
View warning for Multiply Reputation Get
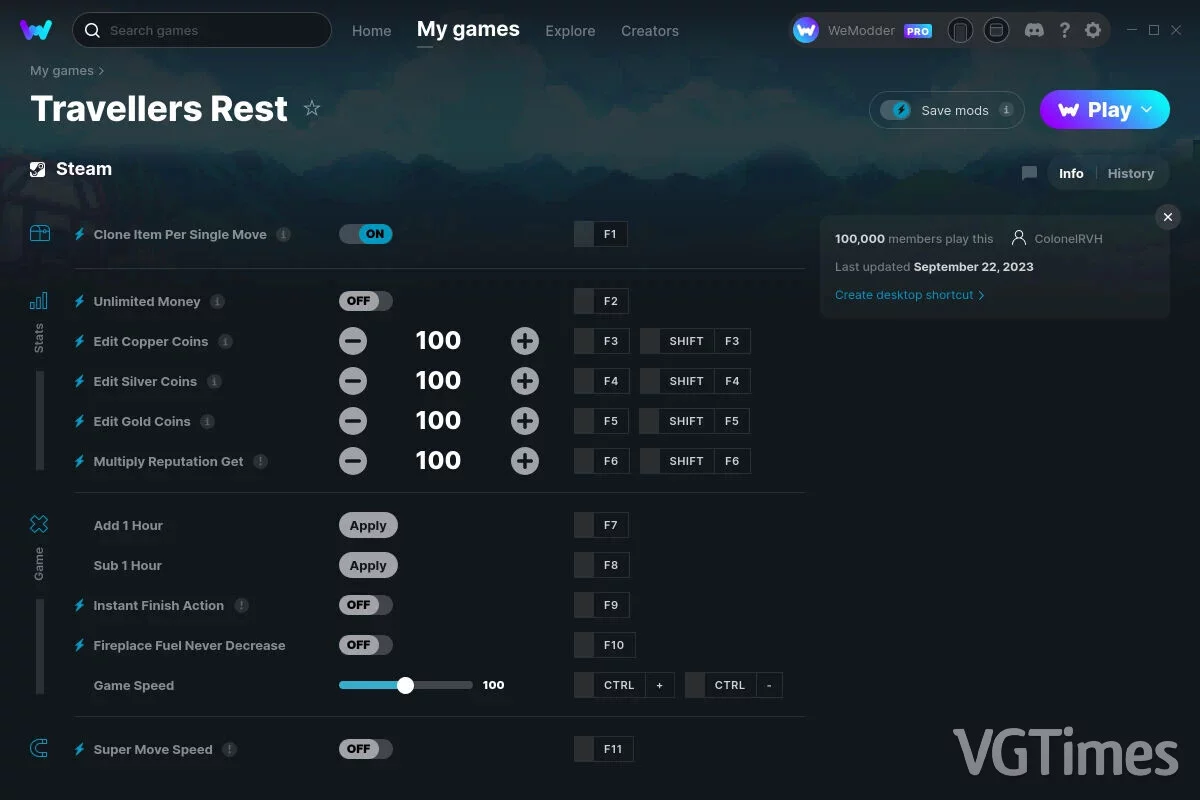point(260,461)
